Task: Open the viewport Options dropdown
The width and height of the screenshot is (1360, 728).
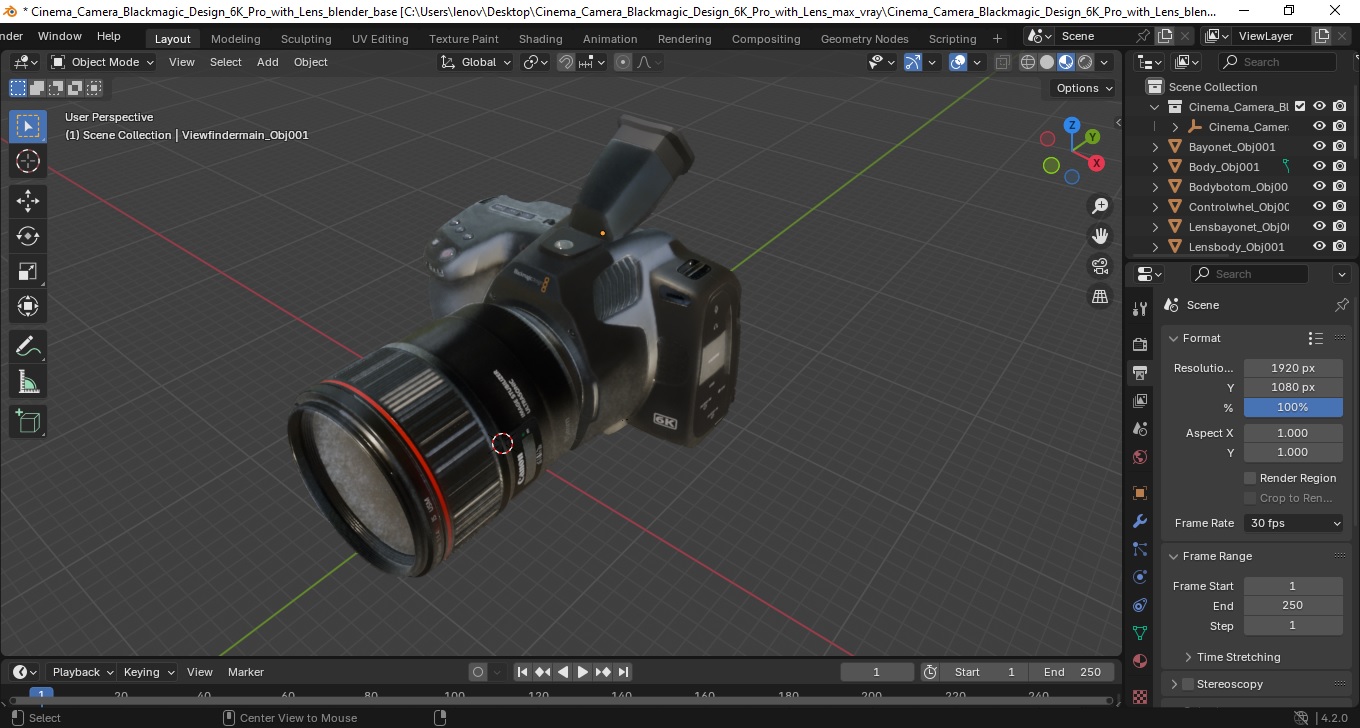Action: coord(1085,88)
